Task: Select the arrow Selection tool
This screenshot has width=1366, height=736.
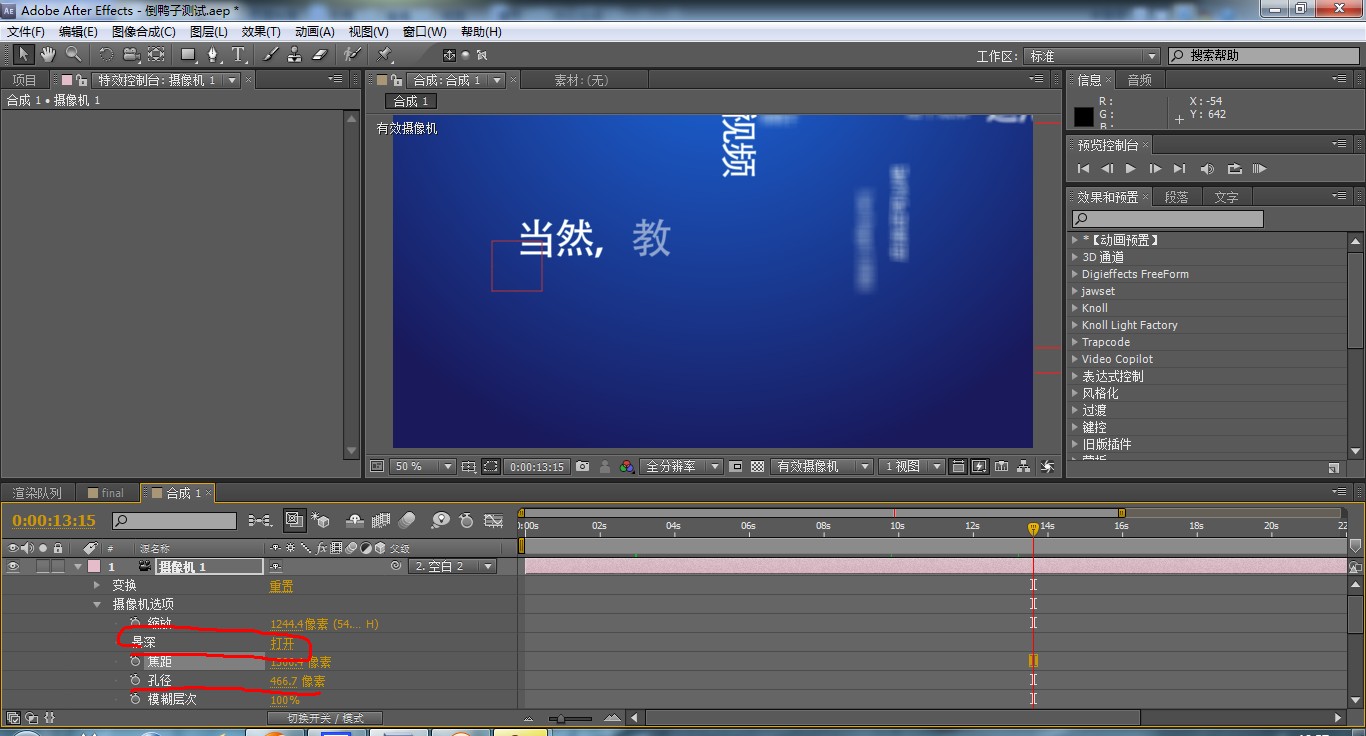Action: (24, 54)
